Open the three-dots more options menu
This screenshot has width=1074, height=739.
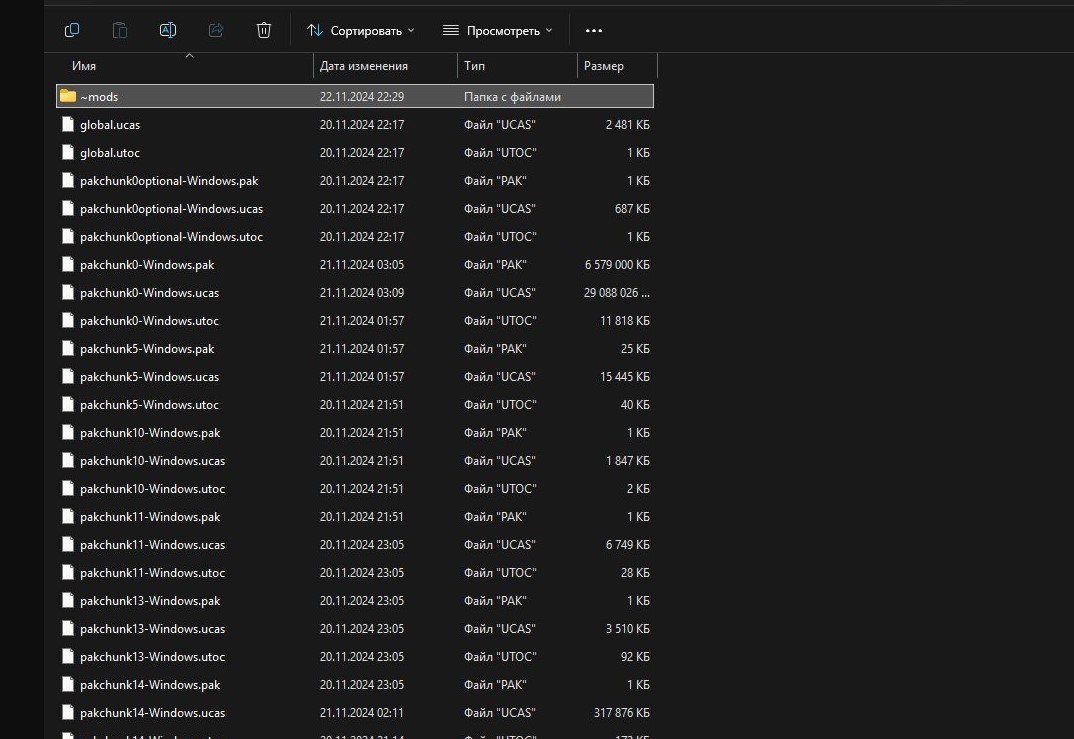(x=594, y=30)
